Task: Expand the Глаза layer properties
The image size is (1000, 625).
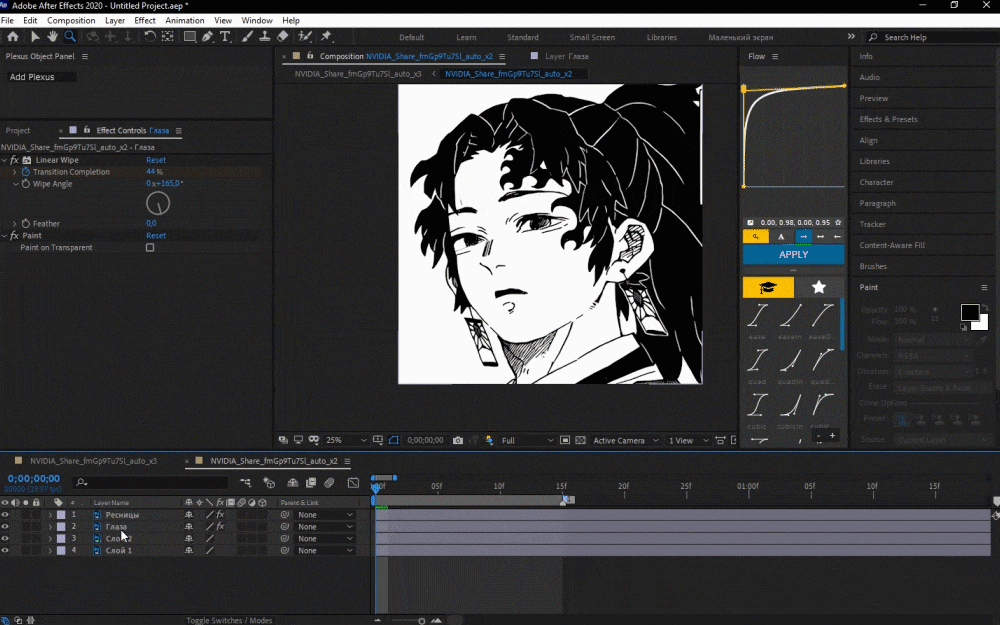Action: [50, 527]
